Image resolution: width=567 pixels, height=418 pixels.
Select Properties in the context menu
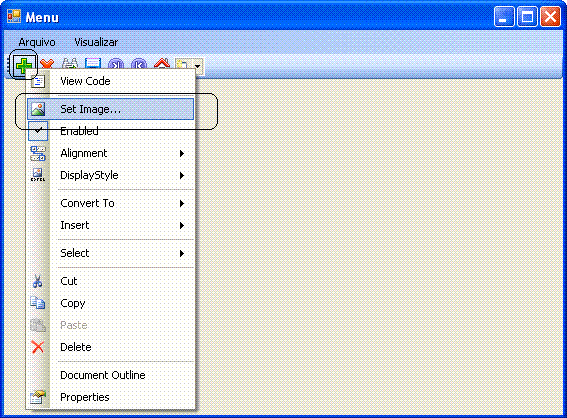click(110, 397)
